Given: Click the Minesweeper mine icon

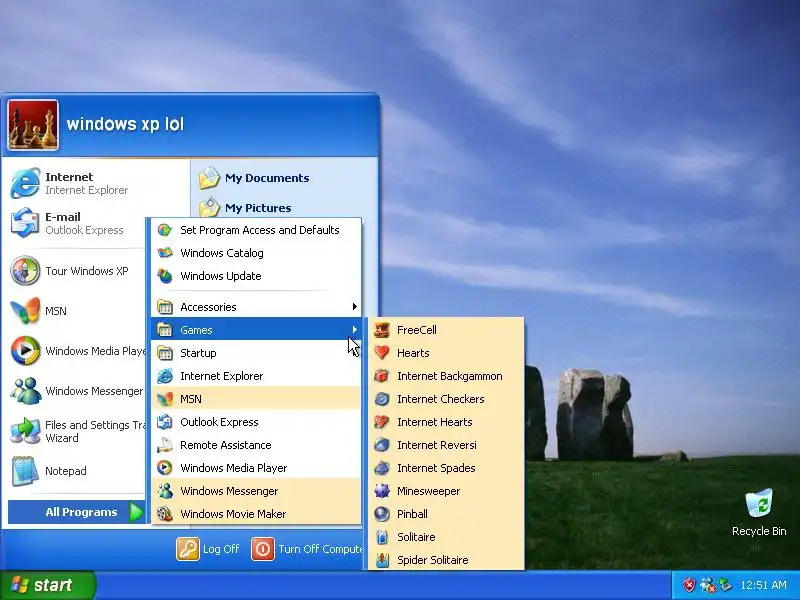Looking at the screenshot, I should click(x=382, y=491).
